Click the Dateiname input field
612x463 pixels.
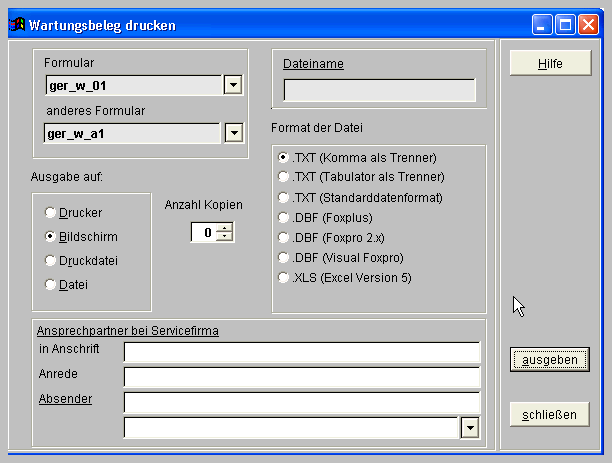coord(379,90)
